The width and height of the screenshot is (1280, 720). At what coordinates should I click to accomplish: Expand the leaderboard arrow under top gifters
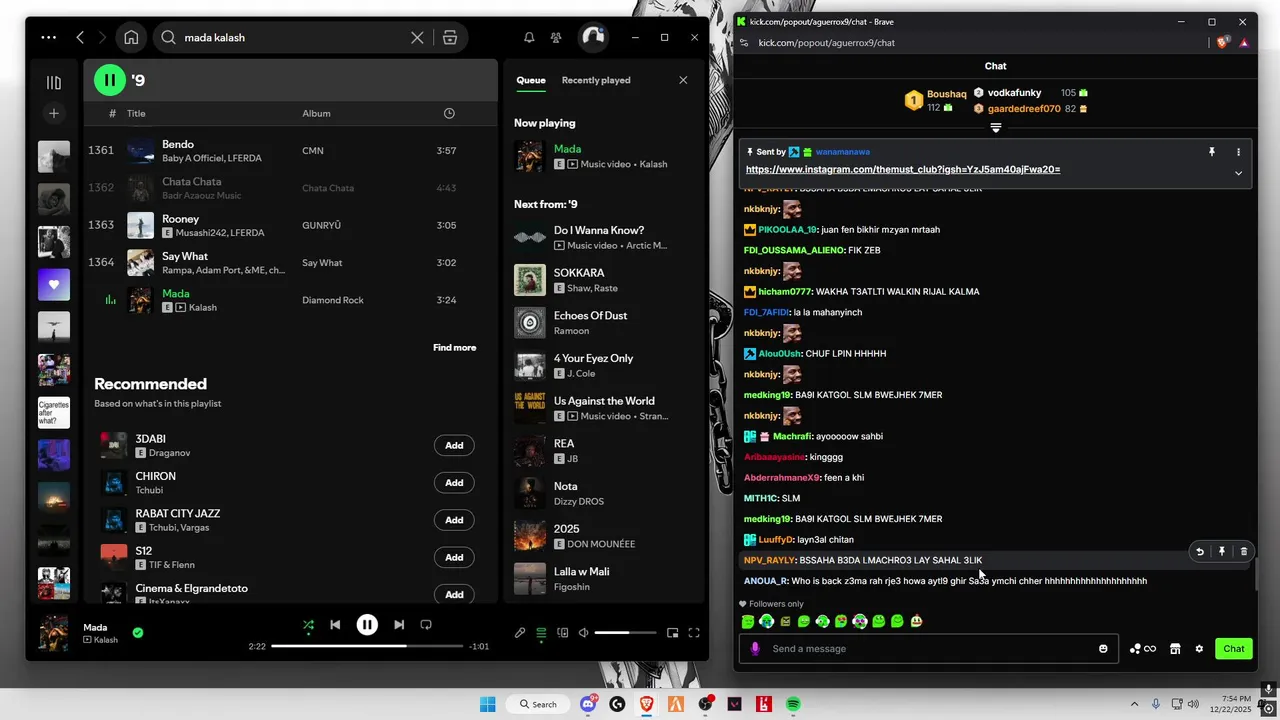pyautogui.click(x=995, y=128)
